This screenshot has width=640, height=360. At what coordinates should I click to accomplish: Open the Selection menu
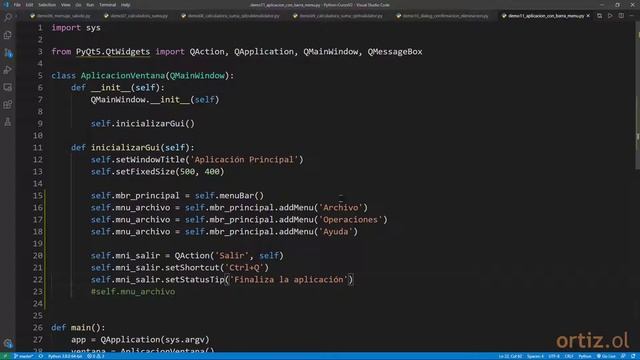(x=47, y=5)
